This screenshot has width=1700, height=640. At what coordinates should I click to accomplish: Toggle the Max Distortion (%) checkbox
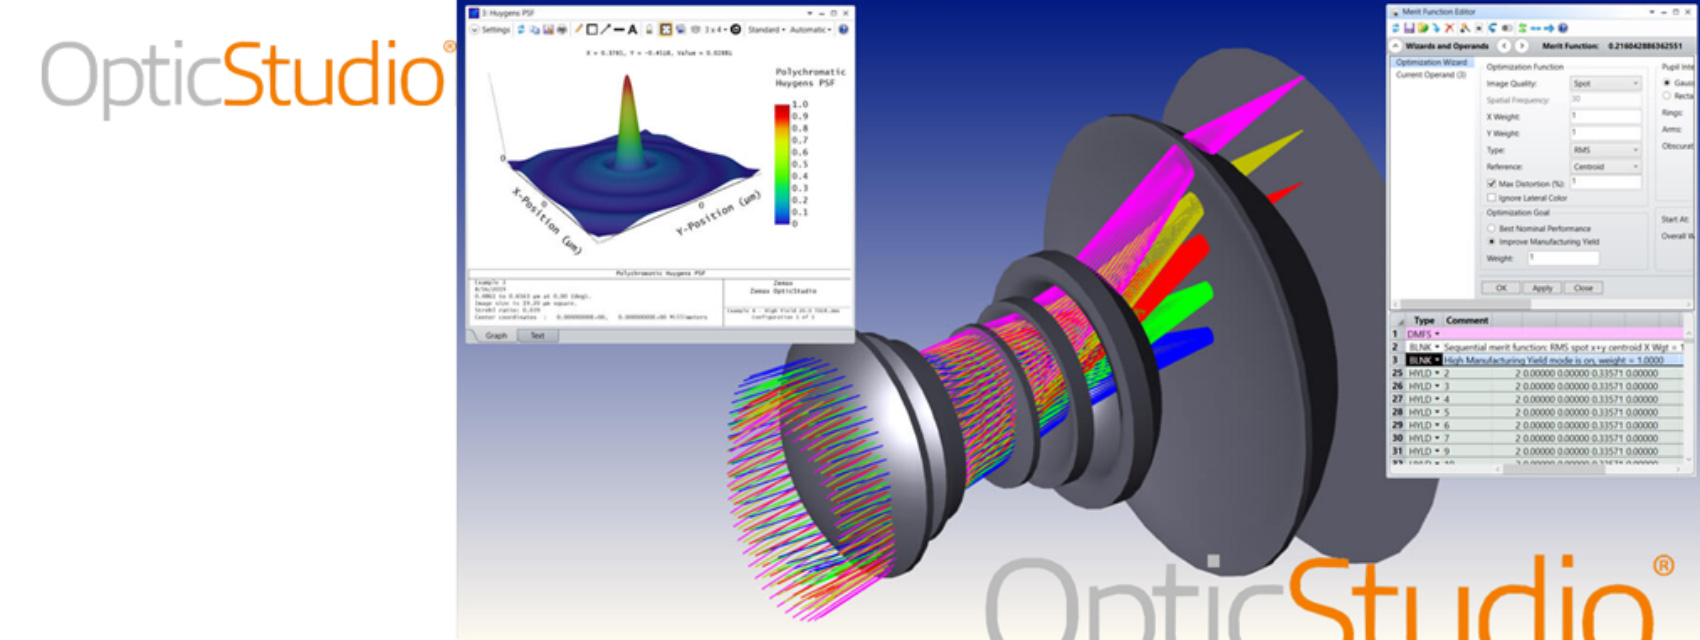(1492, 184)
